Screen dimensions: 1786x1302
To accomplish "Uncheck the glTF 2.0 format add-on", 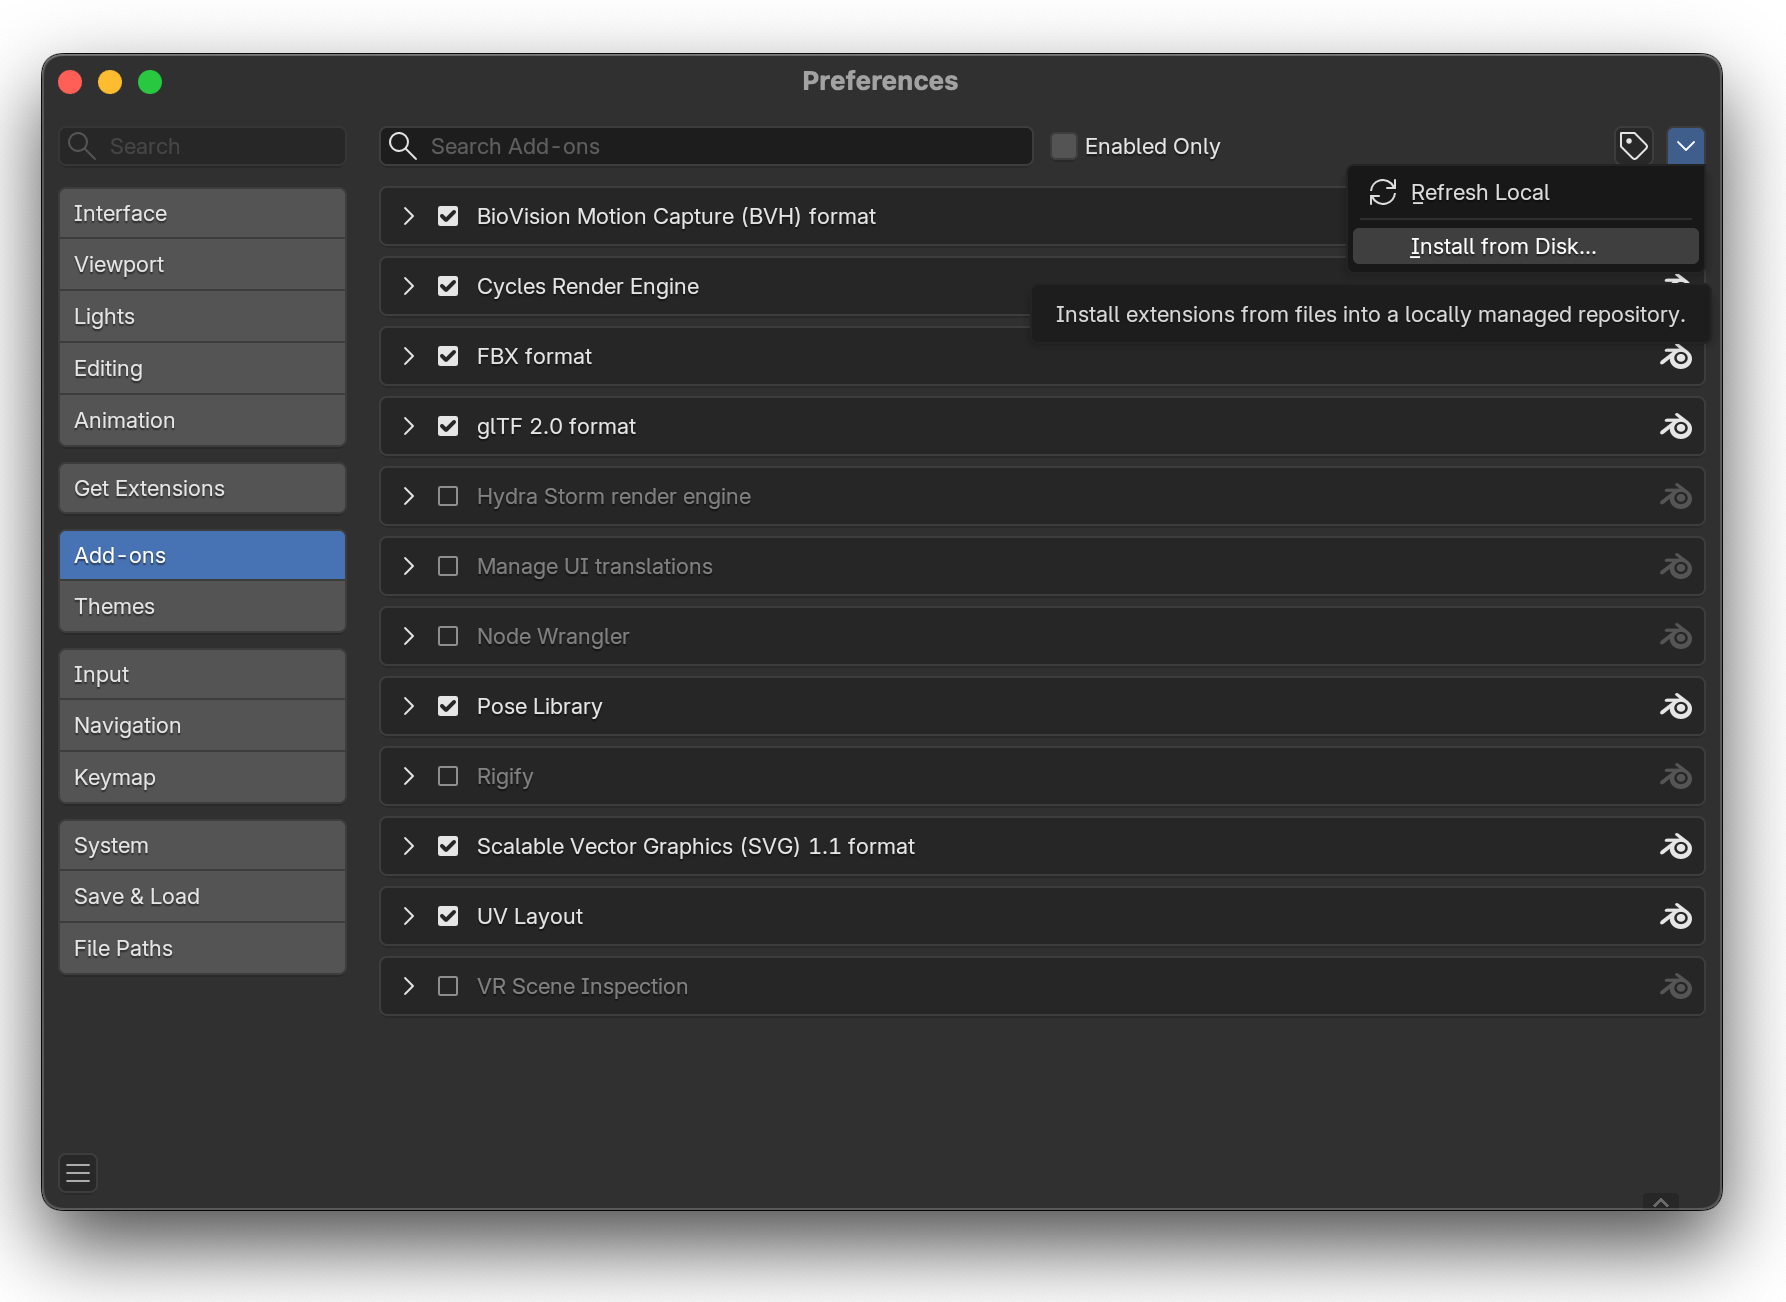I will click(x=448, y=426).
